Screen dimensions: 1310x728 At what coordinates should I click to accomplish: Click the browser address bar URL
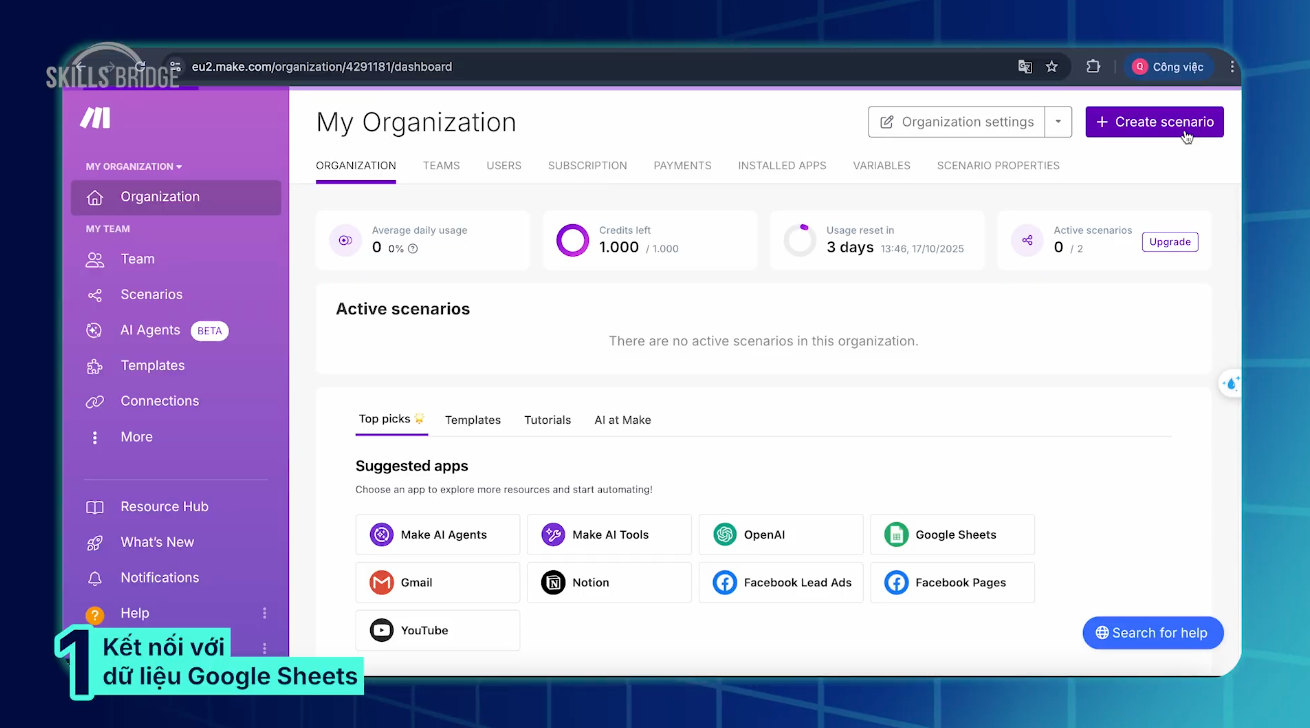(x=322, y=67)
